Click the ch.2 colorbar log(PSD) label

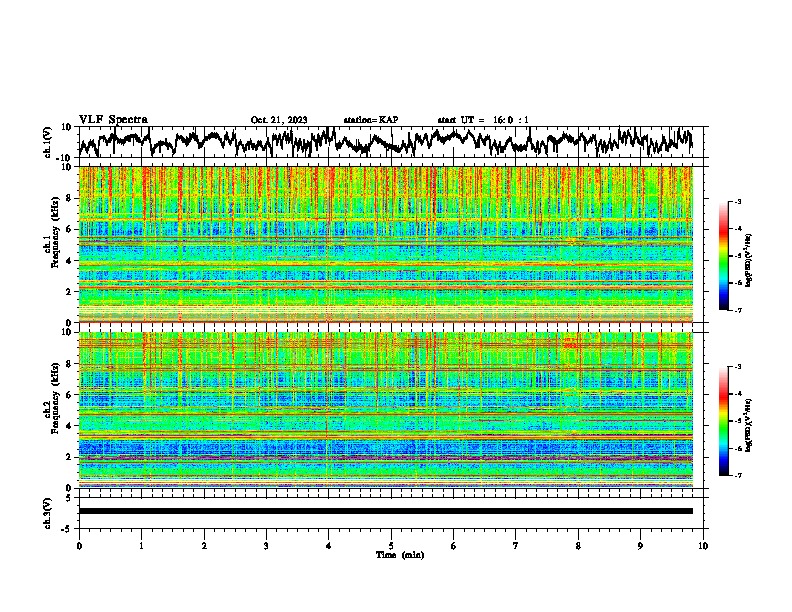click(749, 425)
